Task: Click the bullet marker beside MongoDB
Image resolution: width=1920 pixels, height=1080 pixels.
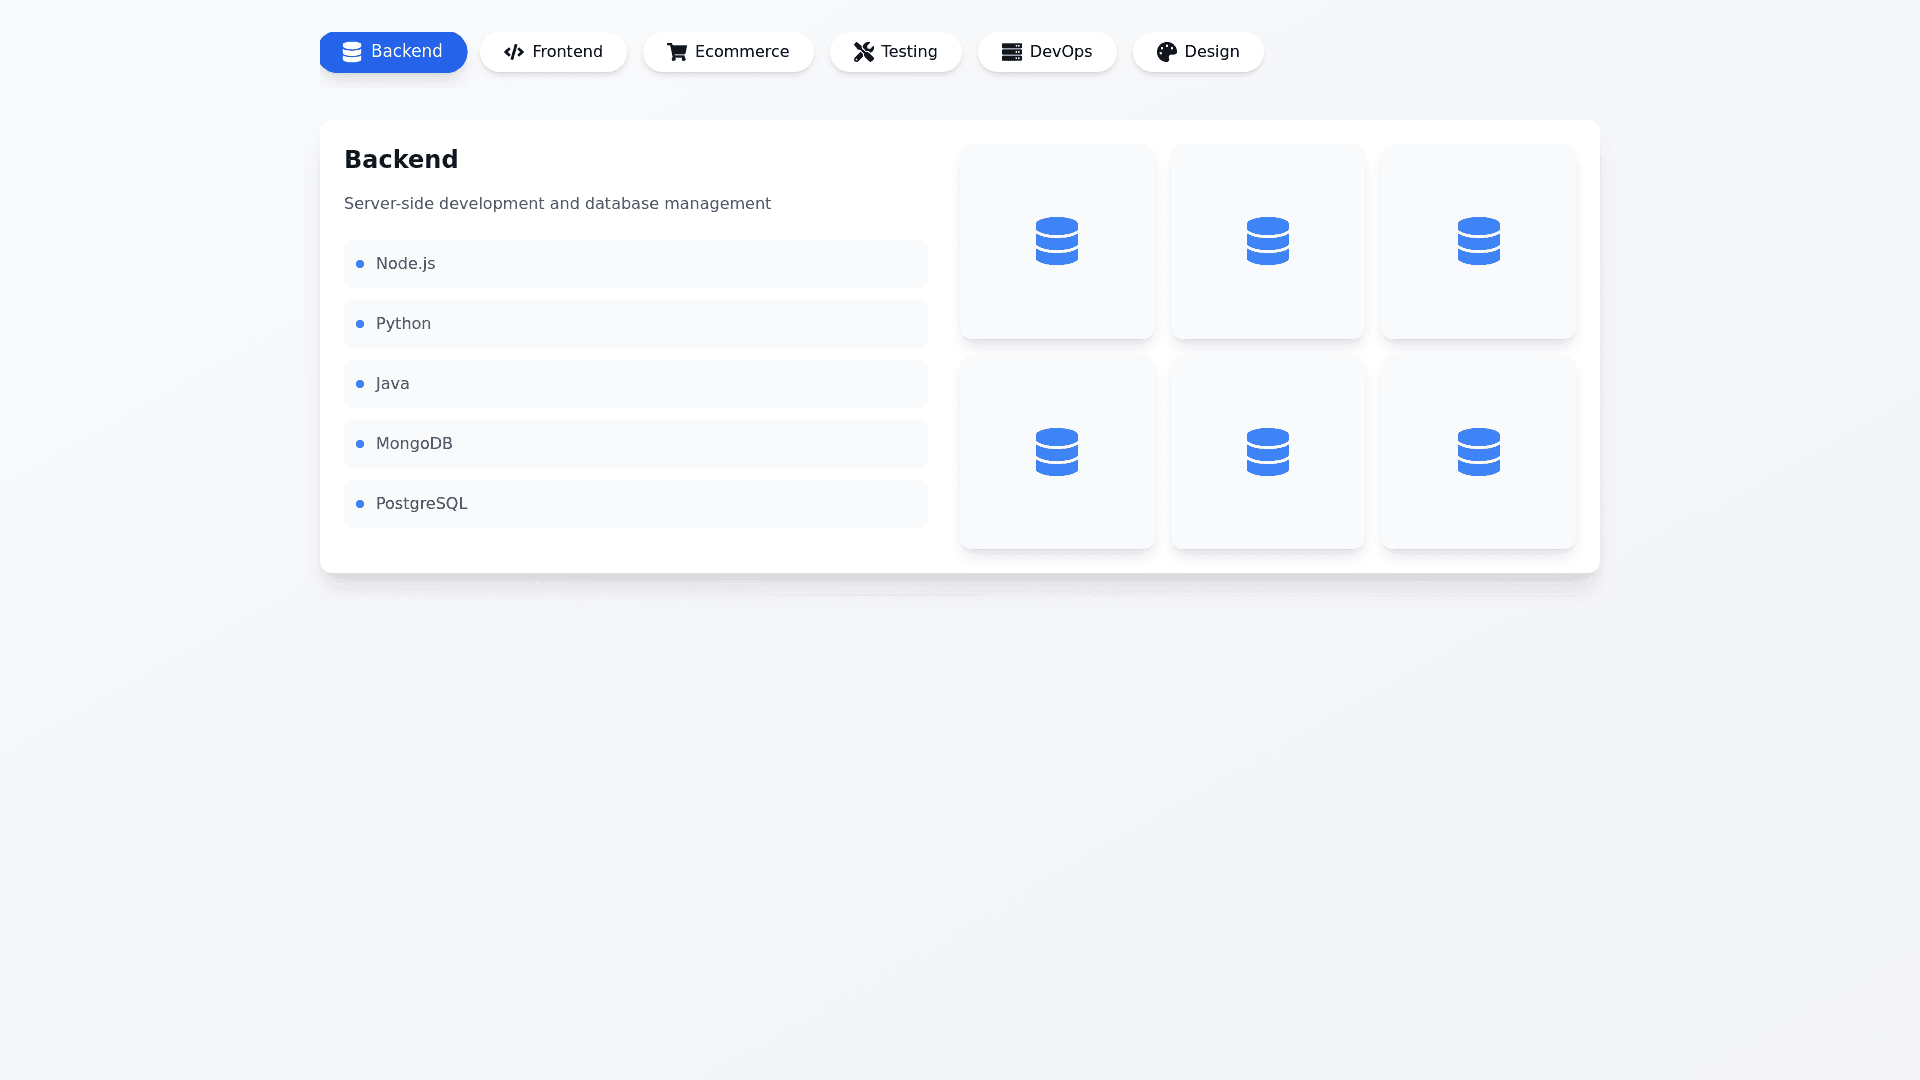Action: [x=360, y=444]
